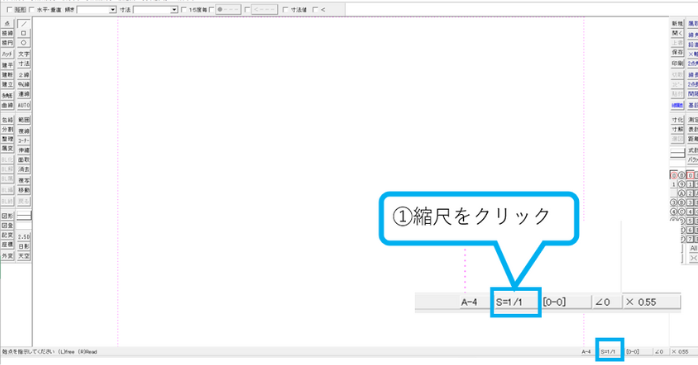Select the 連線 continuous line tool
698x365 pixels.
(x=24, y=94)
